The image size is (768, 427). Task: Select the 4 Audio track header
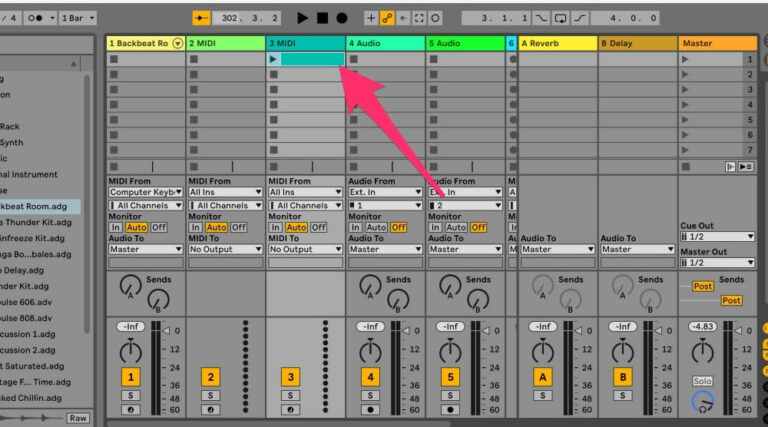click(x=385, y=44)
